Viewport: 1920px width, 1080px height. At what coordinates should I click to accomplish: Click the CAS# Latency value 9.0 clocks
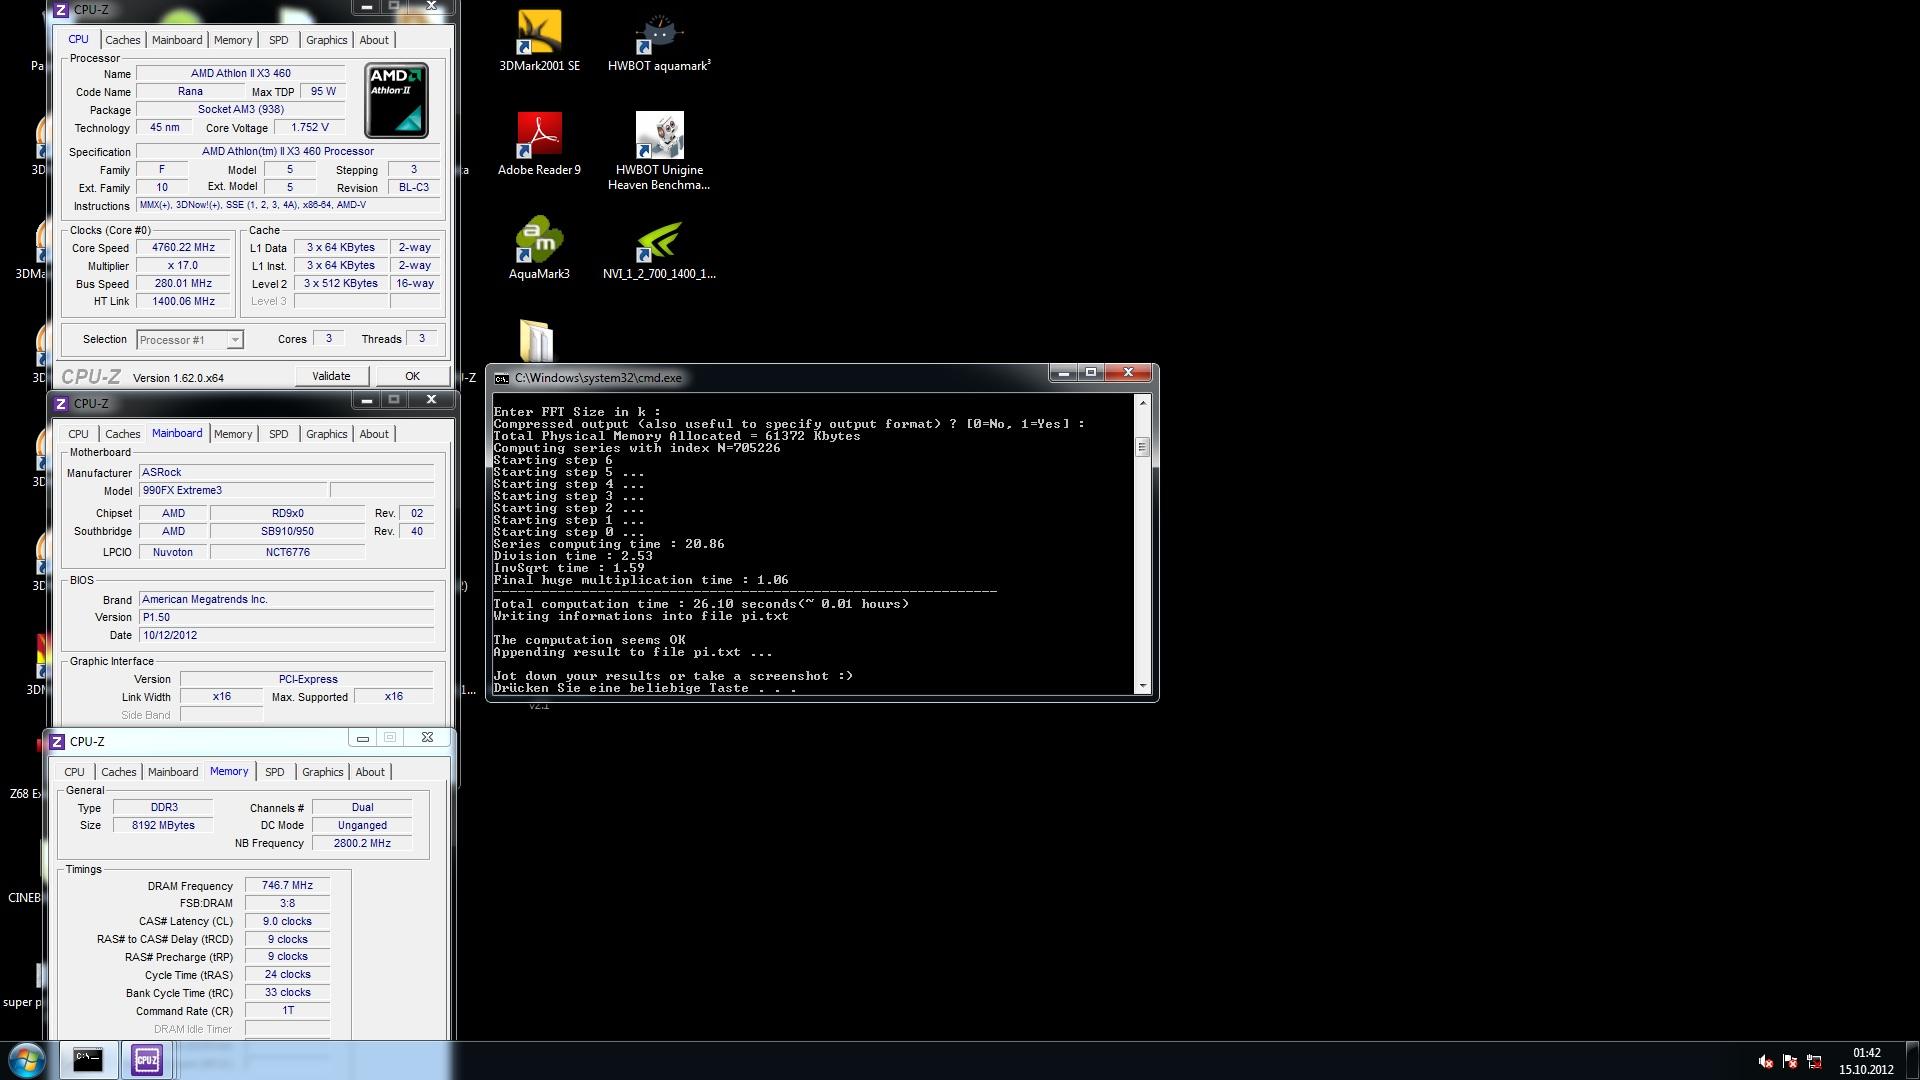[x=288, y=922]
